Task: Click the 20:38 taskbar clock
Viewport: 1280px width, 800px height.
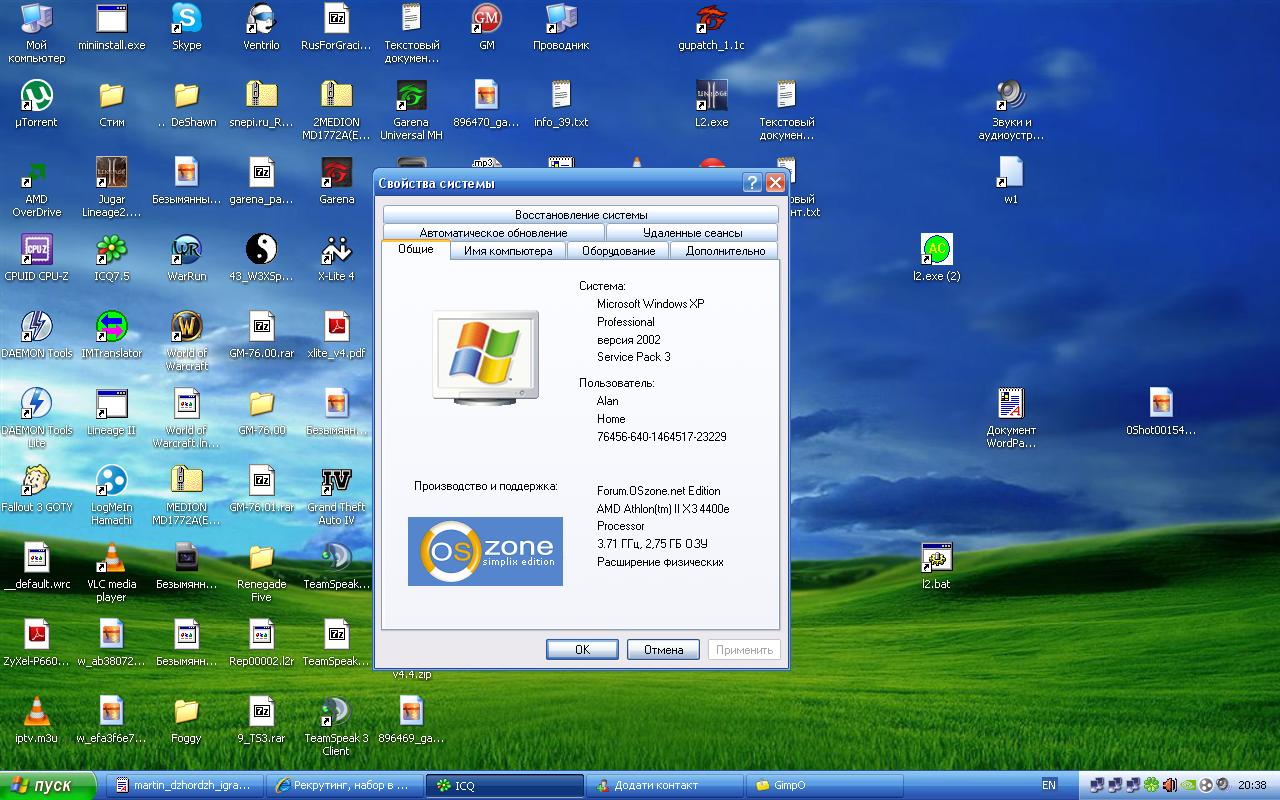Action: [1253, 785]
